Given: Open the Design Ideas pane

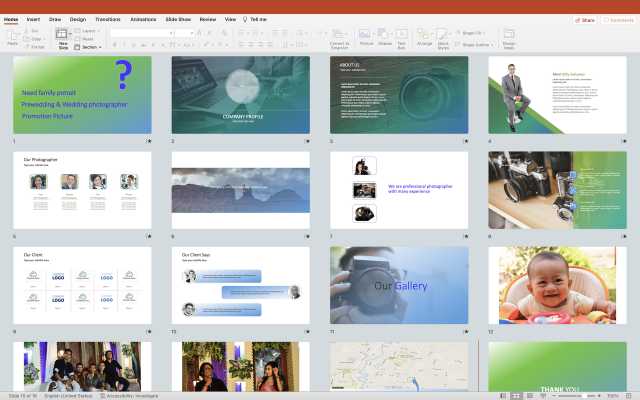Looking at the screenshot, I should pyautogui.click(x=509, y=37).
